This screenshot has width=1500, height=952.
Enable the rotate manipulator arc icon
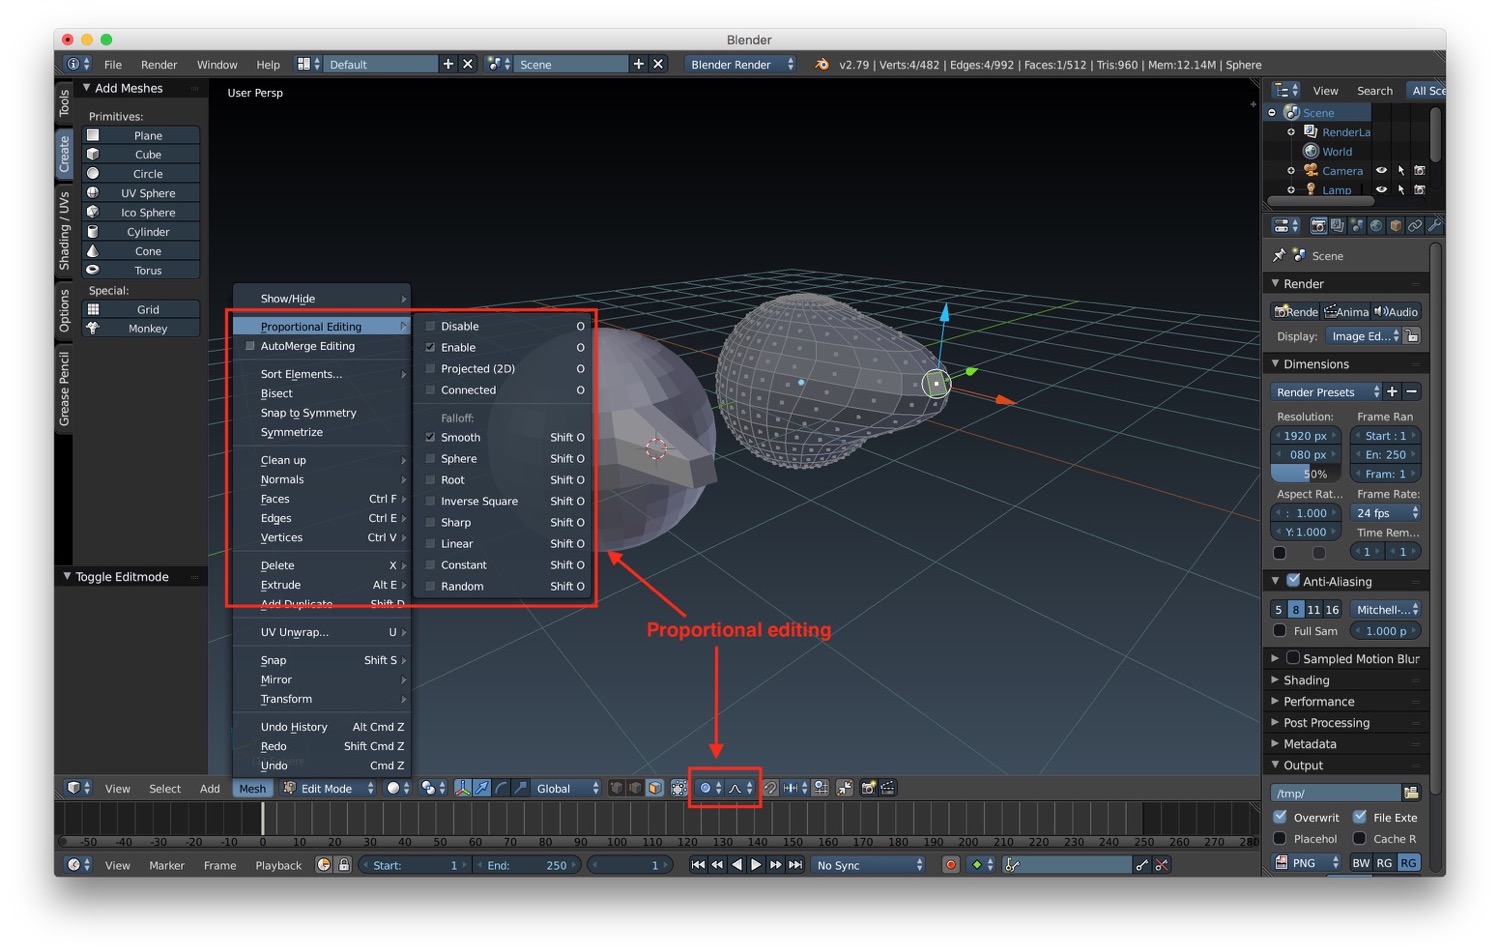501,788
